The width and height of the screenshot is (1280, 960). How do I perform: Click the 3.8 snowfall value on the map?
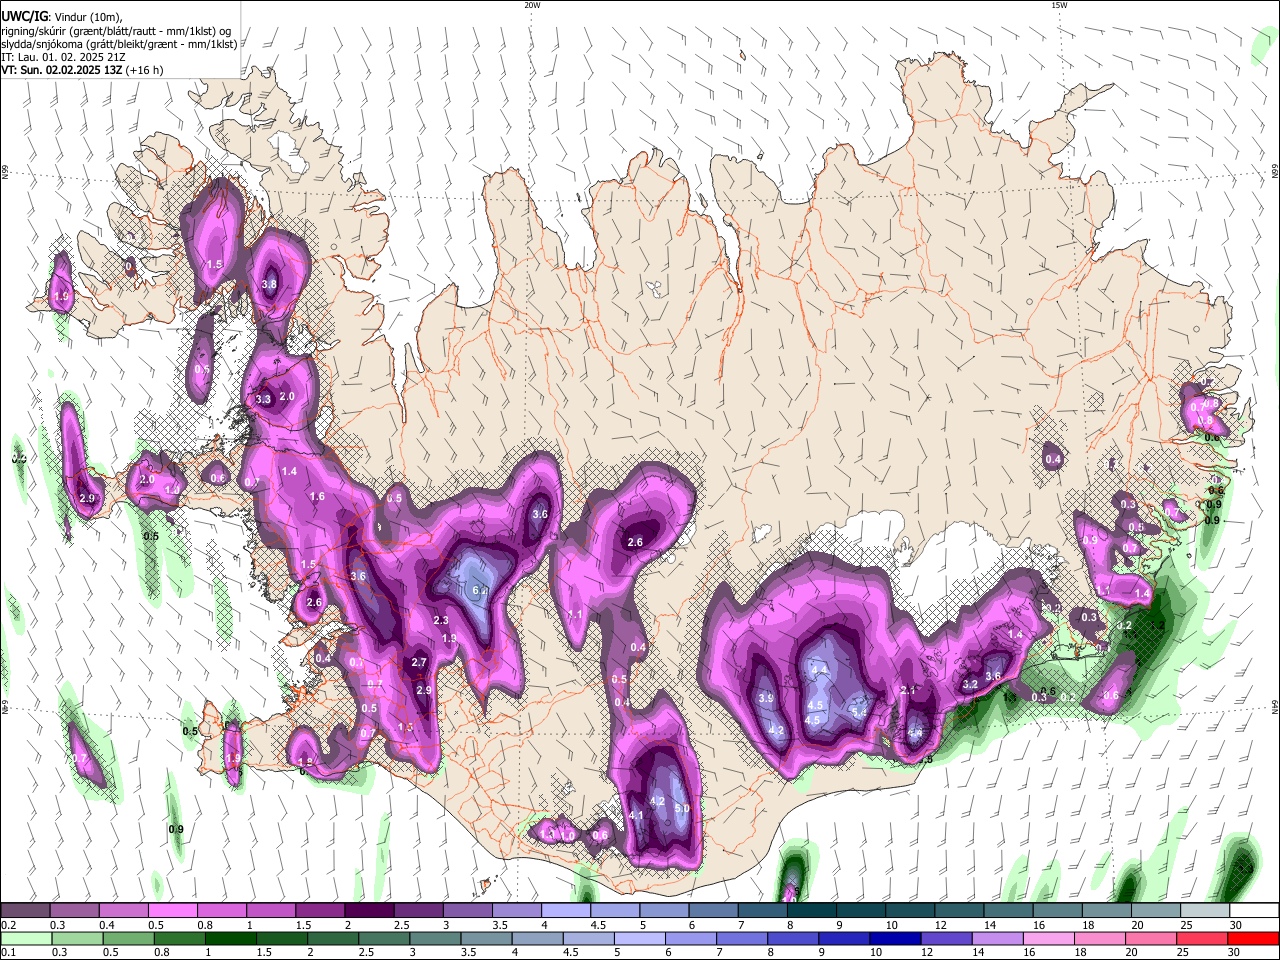pos(269,284)
